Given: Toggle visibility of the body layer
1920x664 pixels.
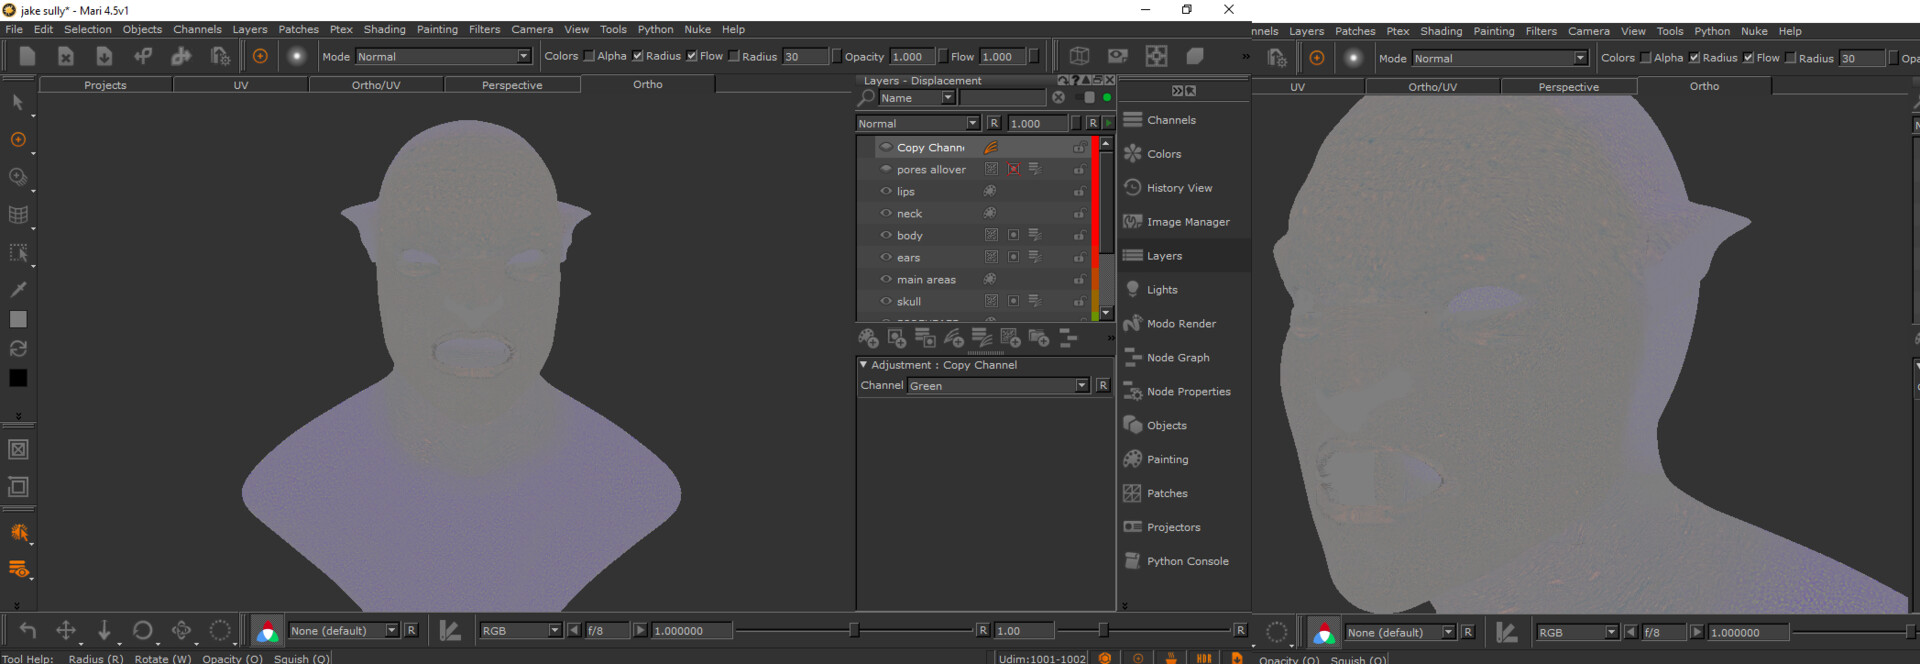Looking at the screenshot, I should tap(886, 235).
